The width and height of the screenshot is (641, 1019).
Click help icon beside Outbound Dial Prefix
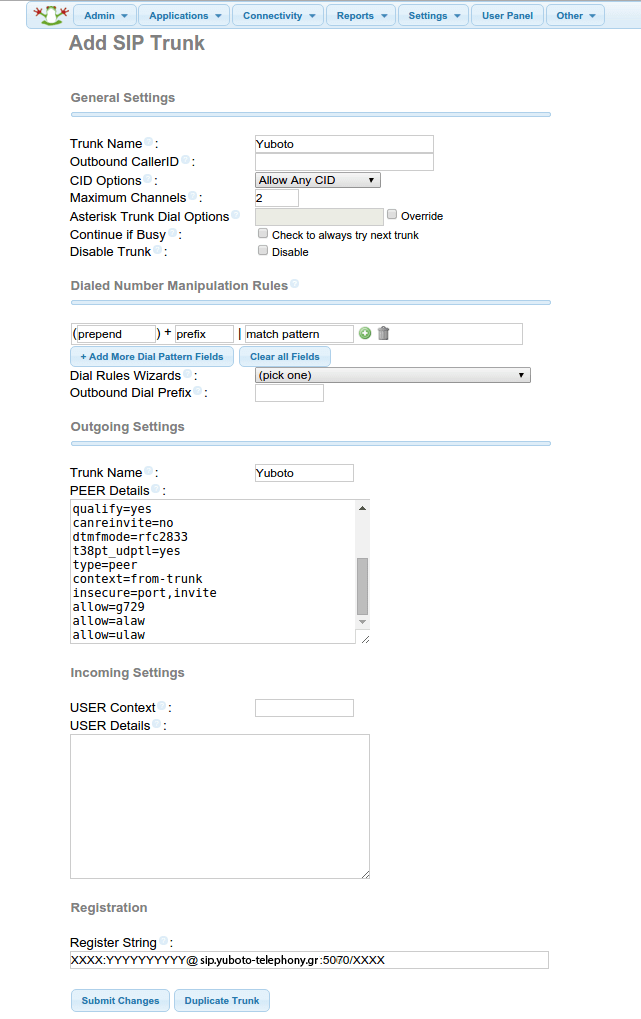coord(198,391)
